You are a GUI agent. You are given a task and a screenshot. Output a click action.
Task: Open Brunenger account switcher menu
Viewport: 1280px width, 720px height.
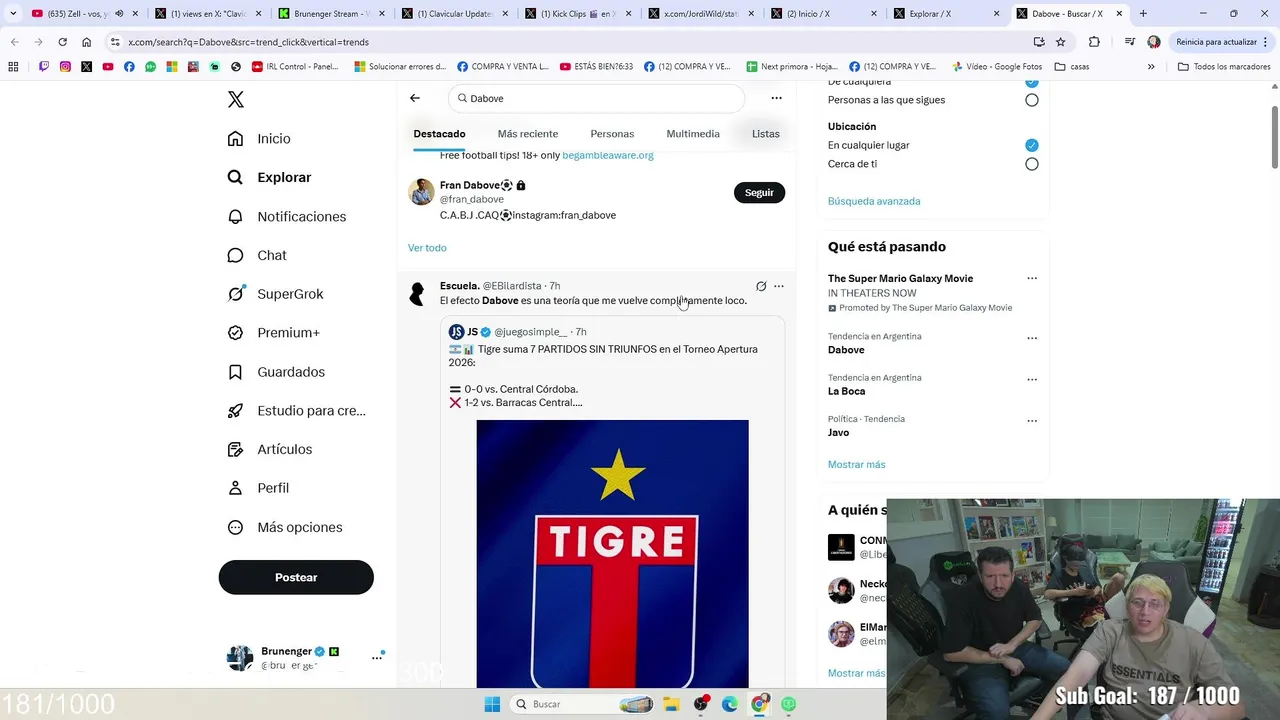305,657
